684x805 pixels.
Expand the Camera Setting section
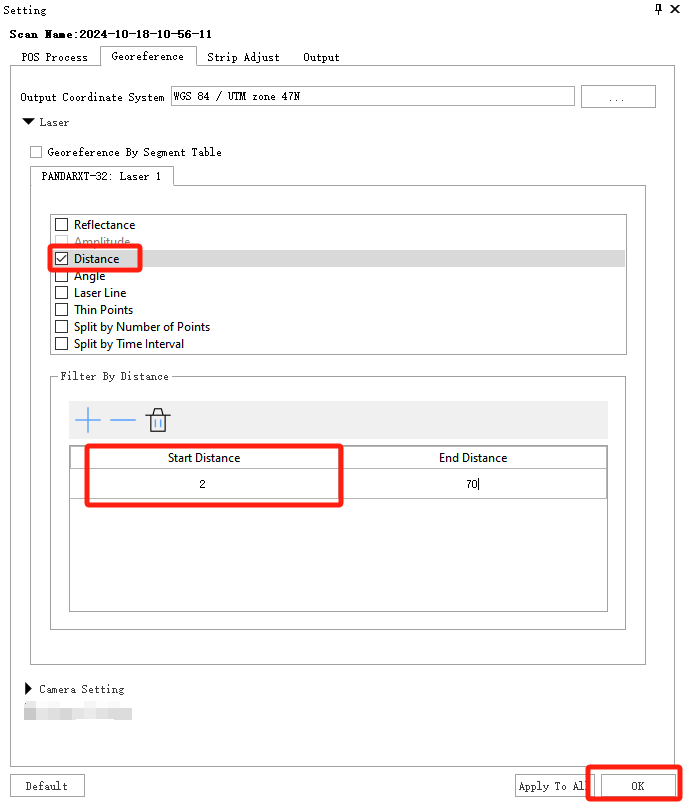(x=28, y=689)
